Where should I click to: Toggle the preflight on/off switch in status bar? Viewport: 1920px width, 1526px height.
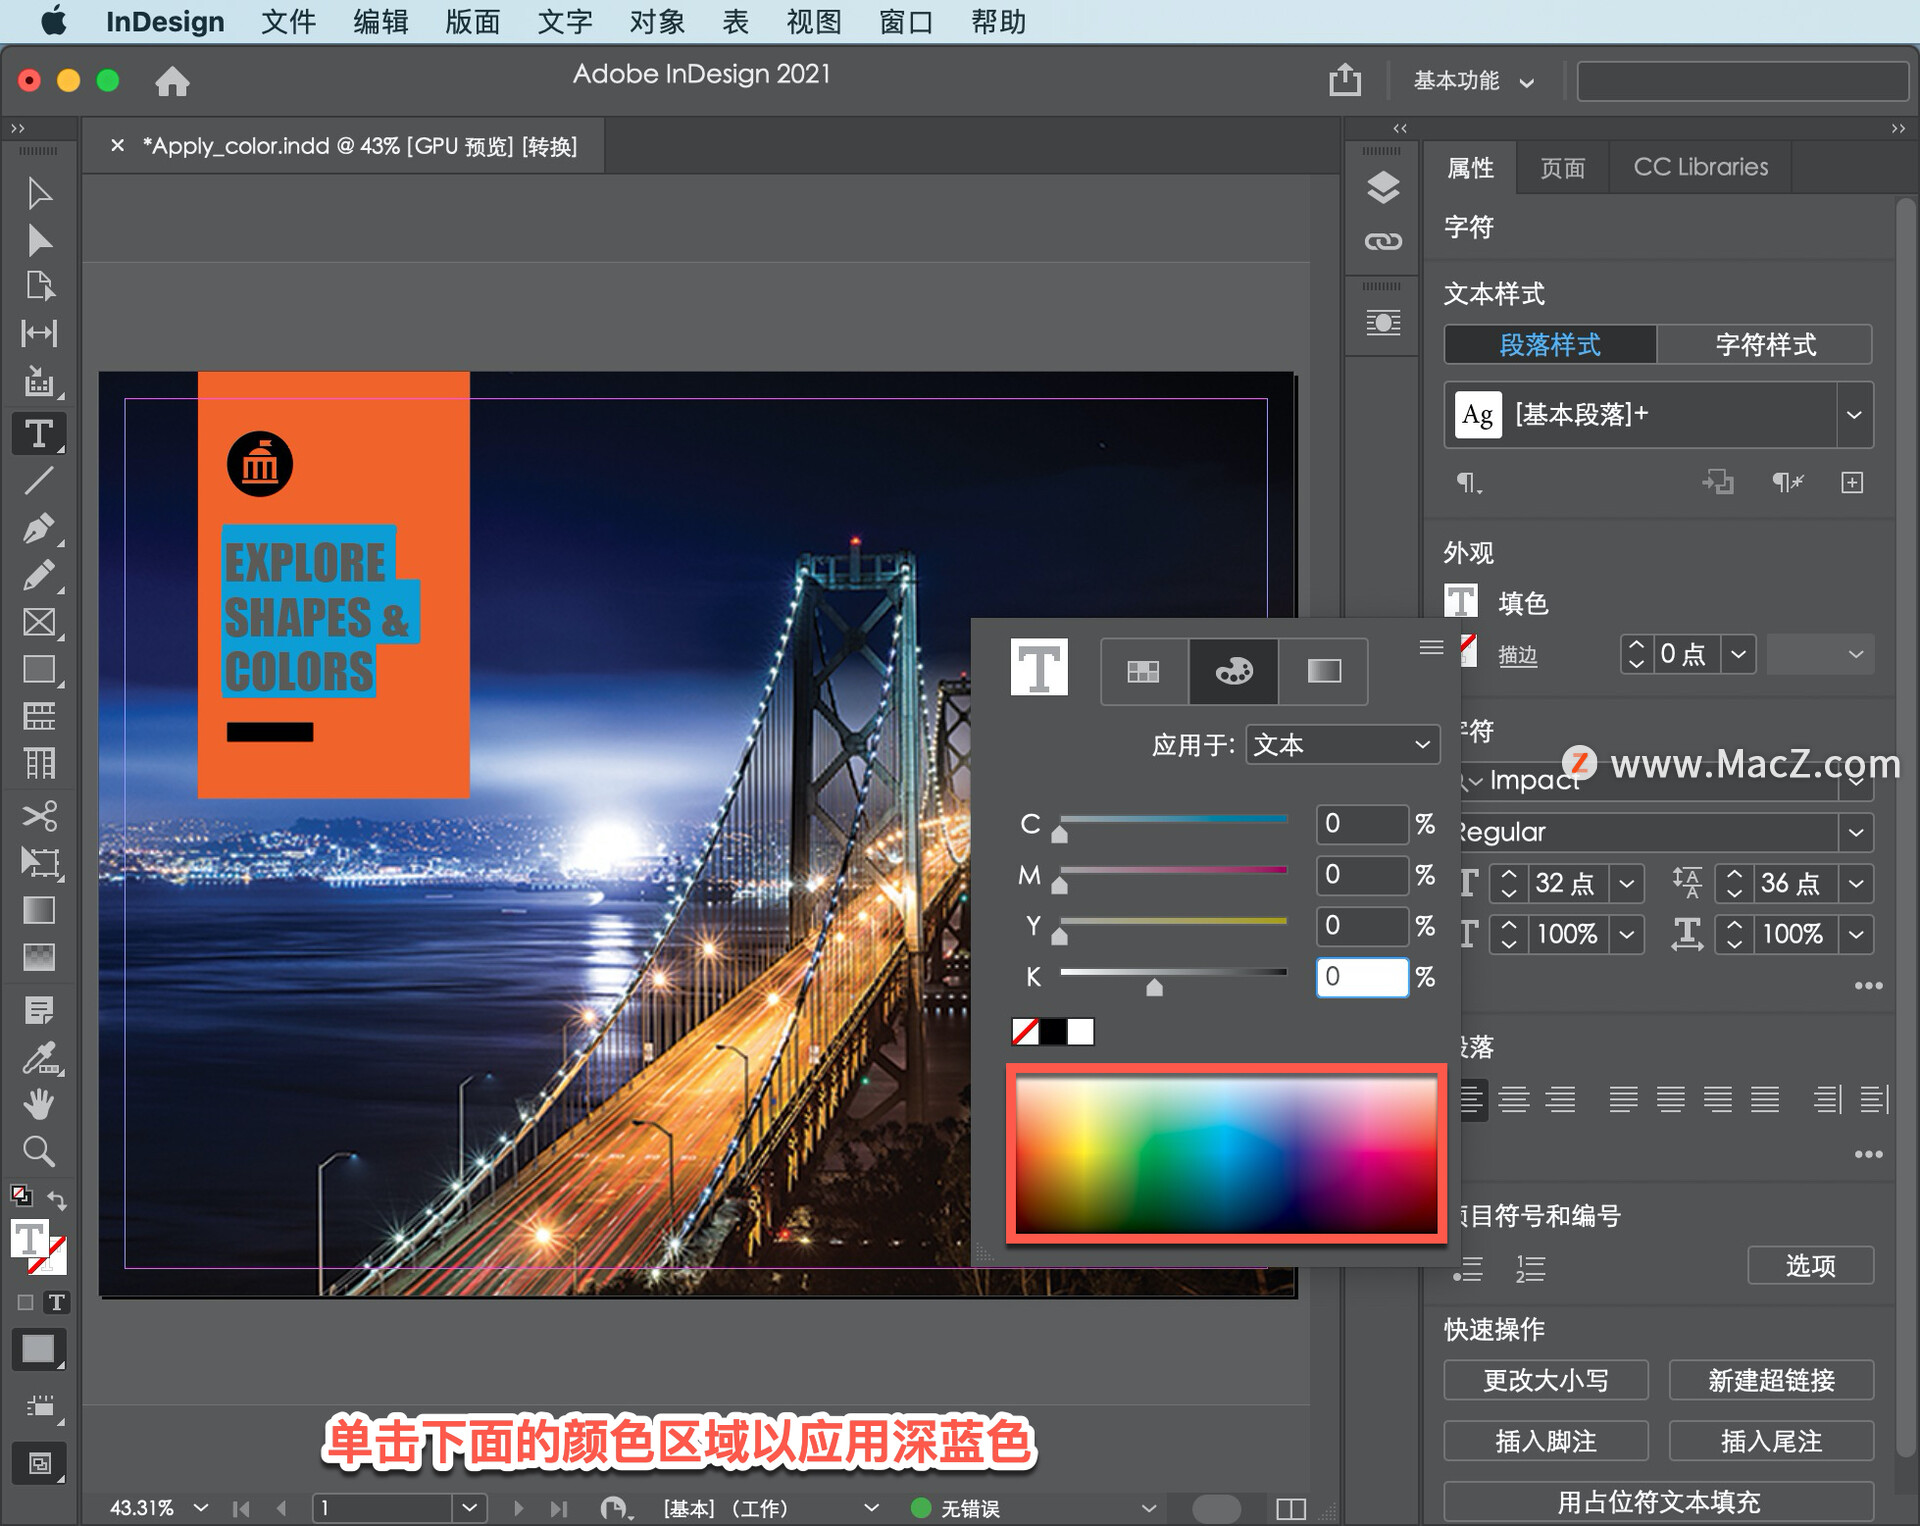point(1216,1507)
